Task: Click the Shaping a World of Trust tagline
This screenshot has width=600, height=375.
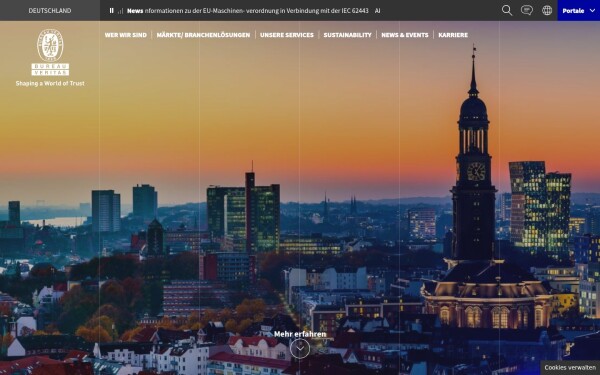Action: 50,83
